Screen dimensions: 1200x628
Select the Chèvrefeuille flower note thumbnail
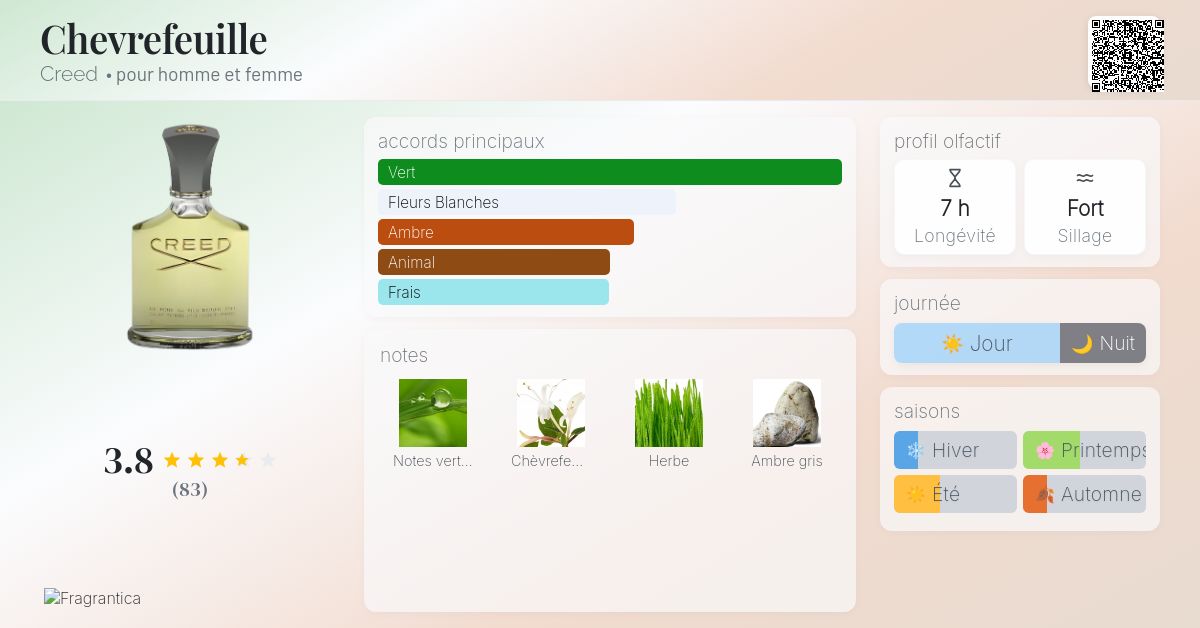[551, 413]
